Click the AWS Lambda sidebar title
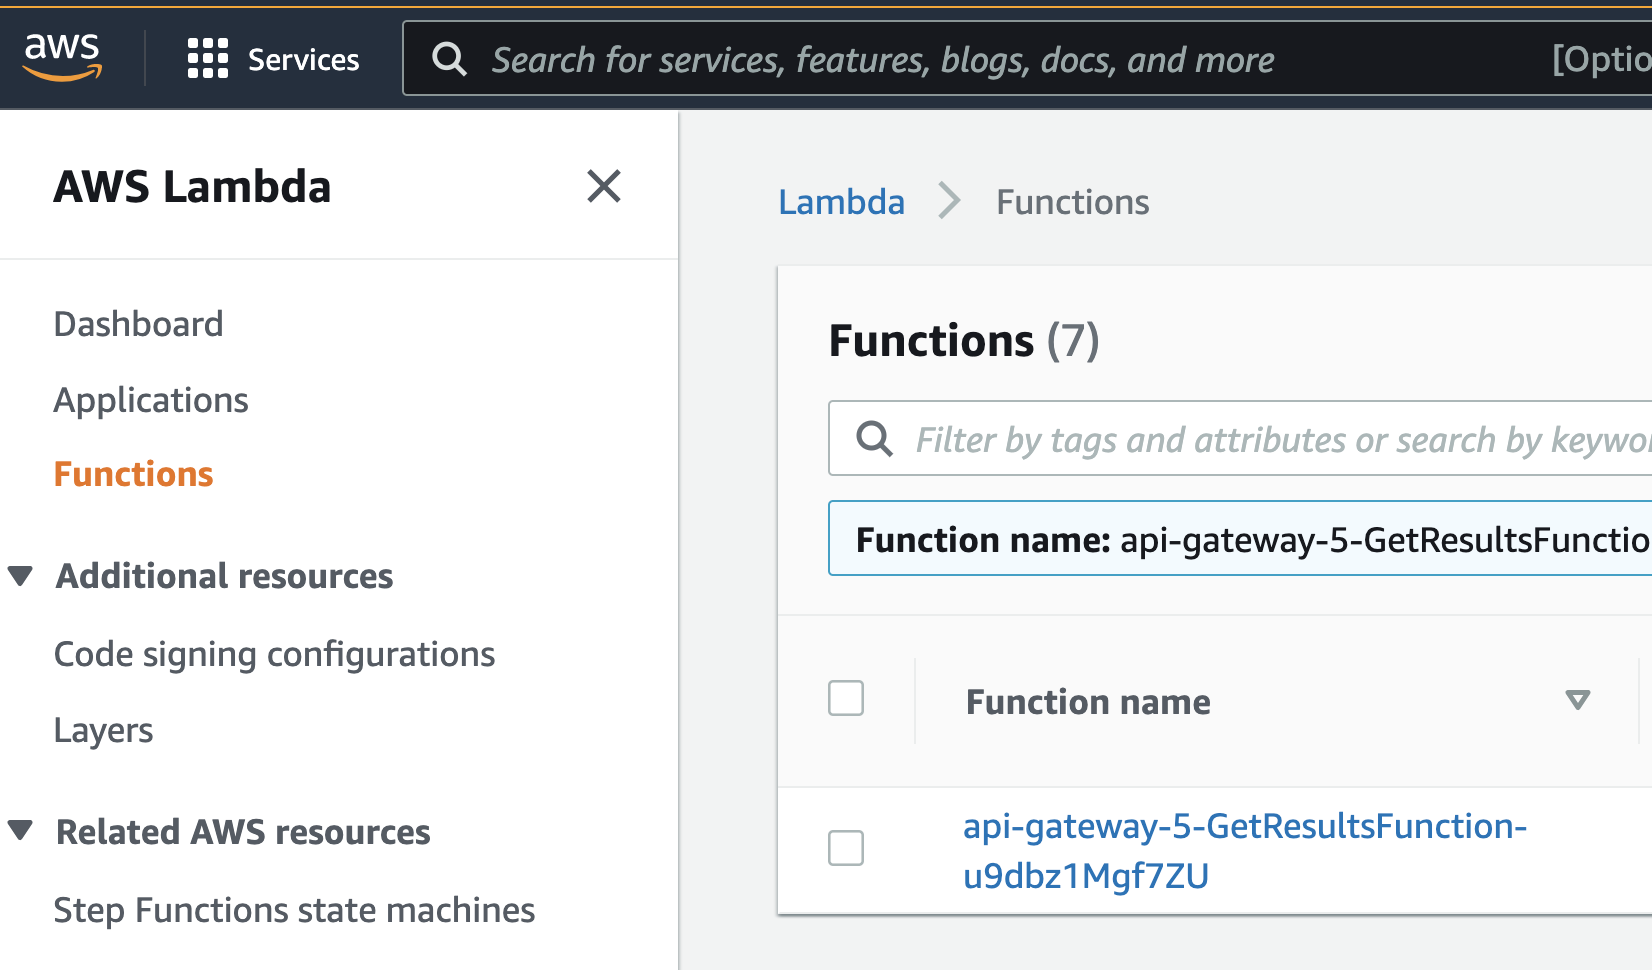 point(192,187)
